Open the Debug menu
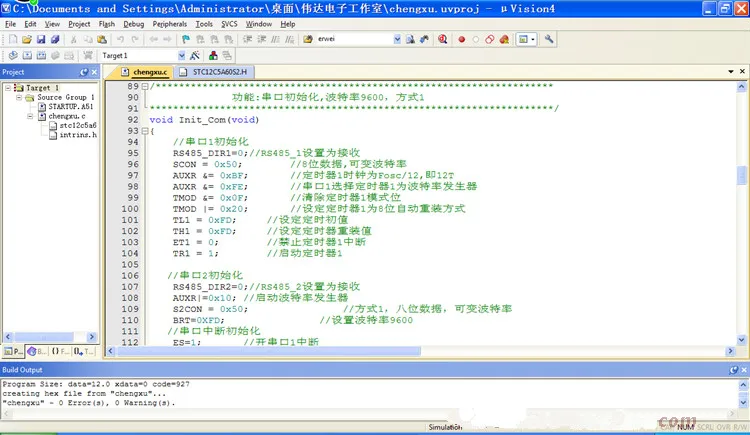 133,24
